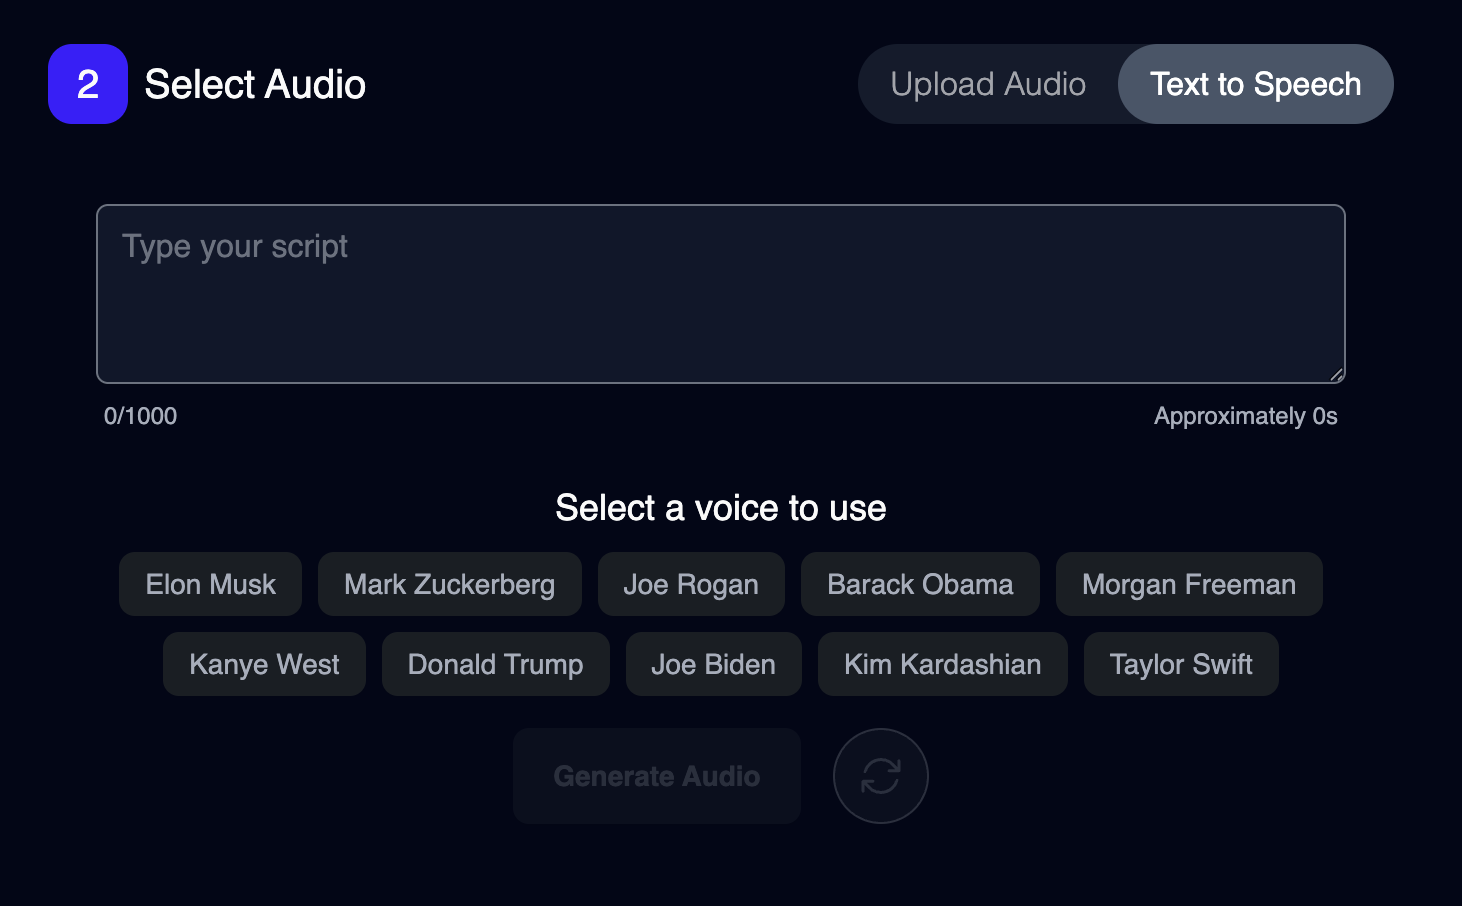Switch to Upload Audio mode
1462x906 pixels.
988,84
